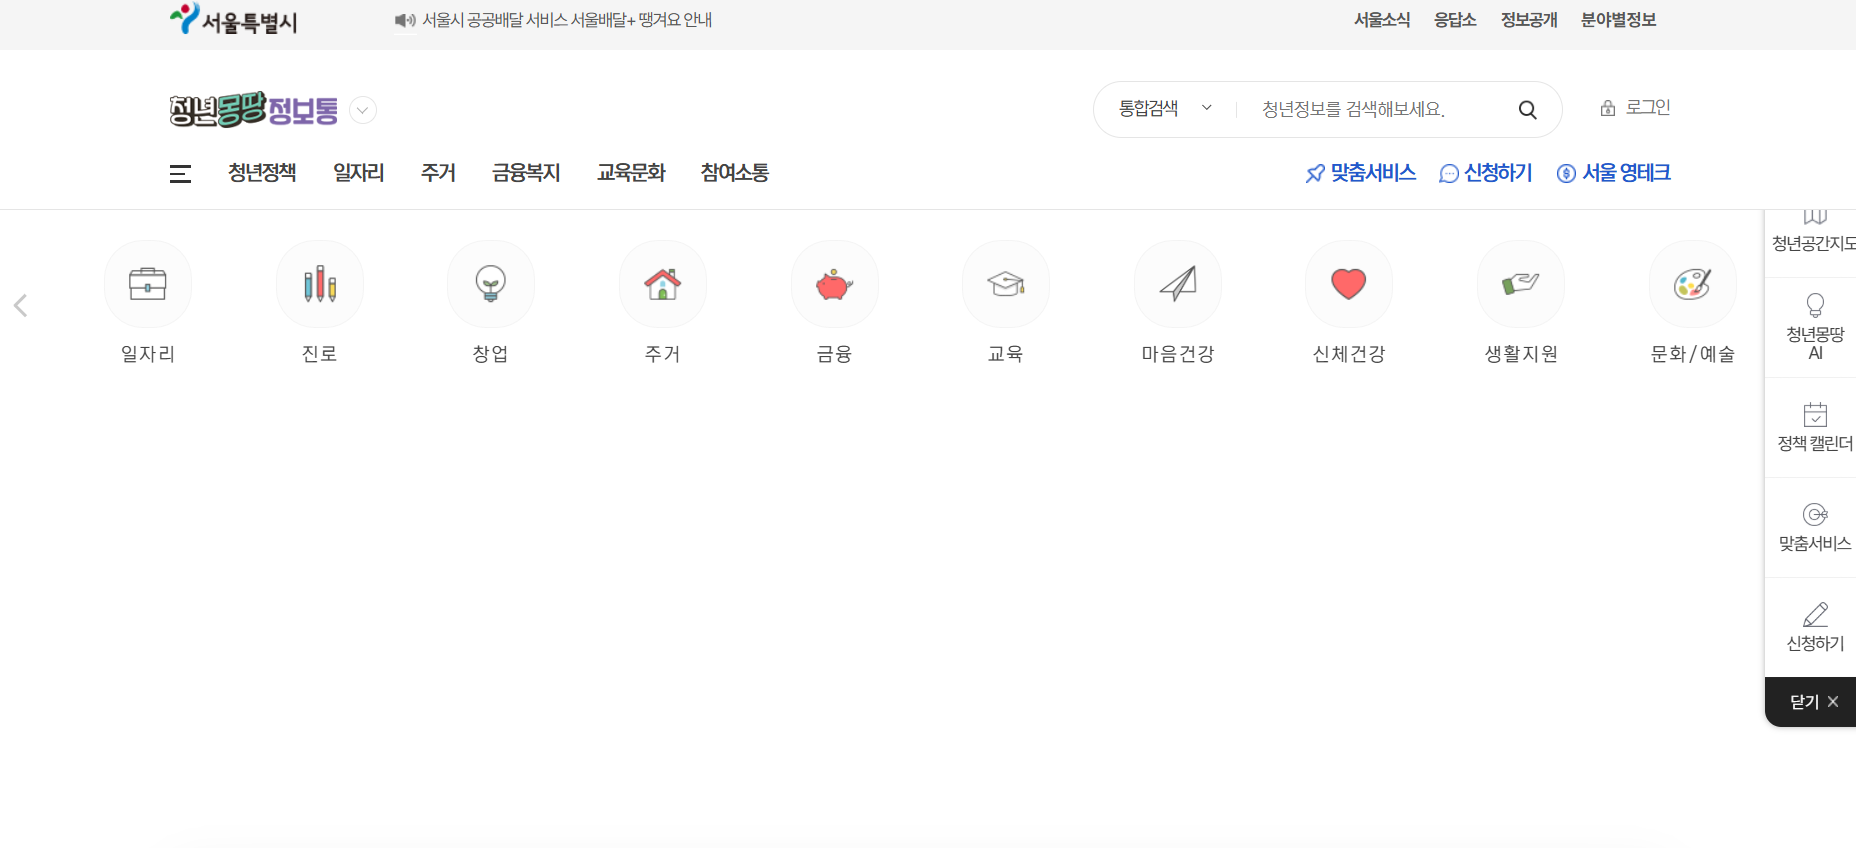1856x848 pixels.
Task: Open 청년공간지도 in the side panel
Action: coord(1811,232)
